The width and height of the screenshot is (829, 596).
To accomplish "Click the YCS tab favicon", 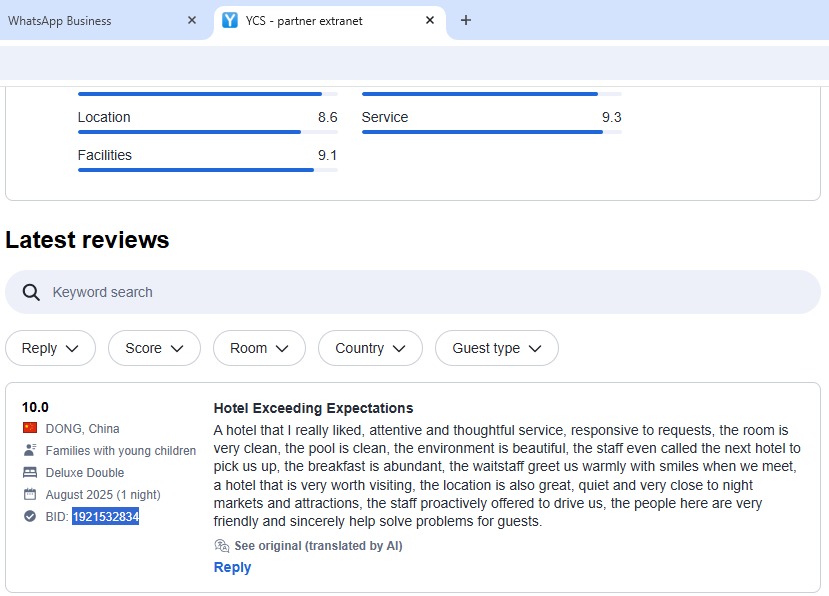I will [230, 20].
